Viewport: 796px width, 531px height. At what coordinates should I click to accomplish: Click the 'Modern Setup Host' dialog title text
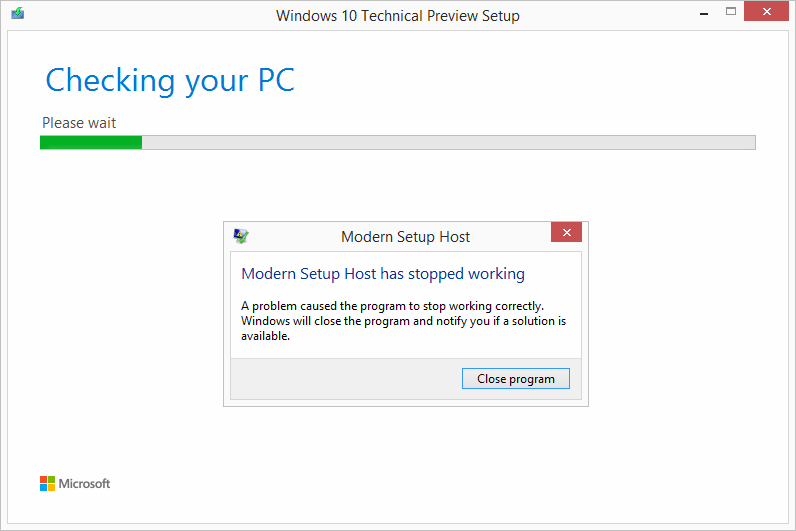tap(406, 237)
